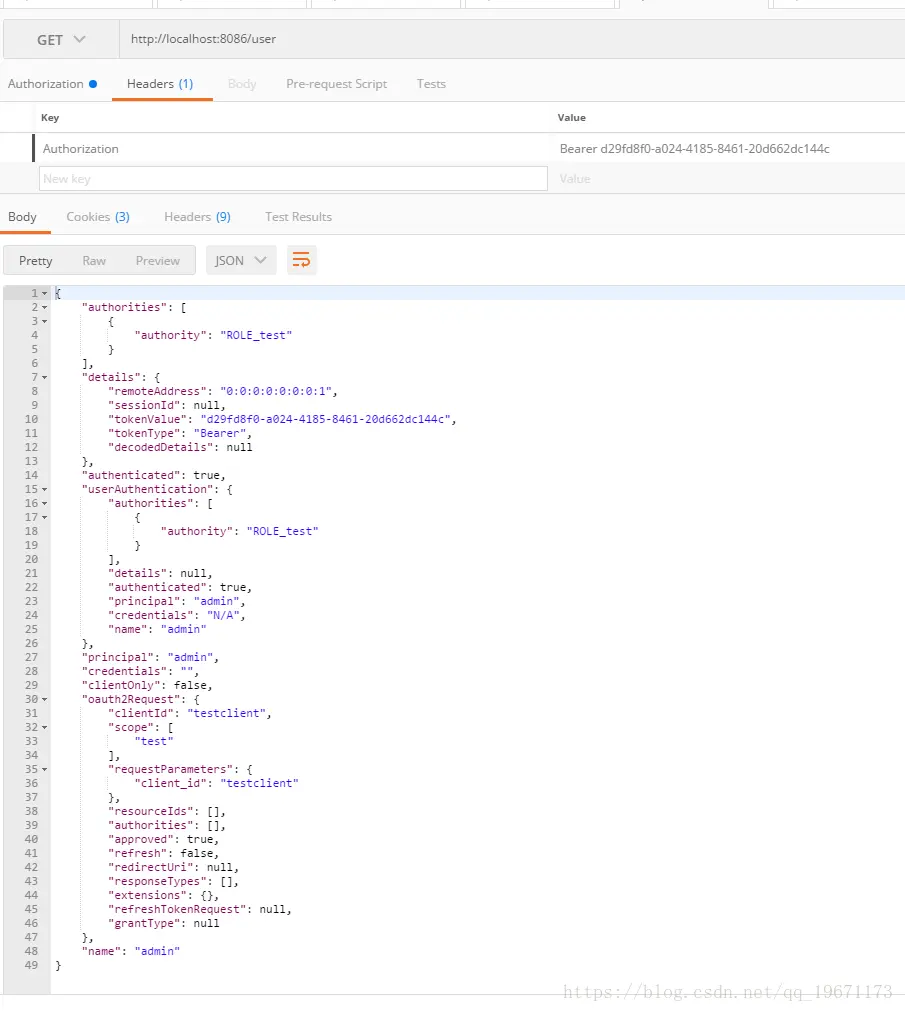Click the "test" scope value on line 33

coord(154,742)
